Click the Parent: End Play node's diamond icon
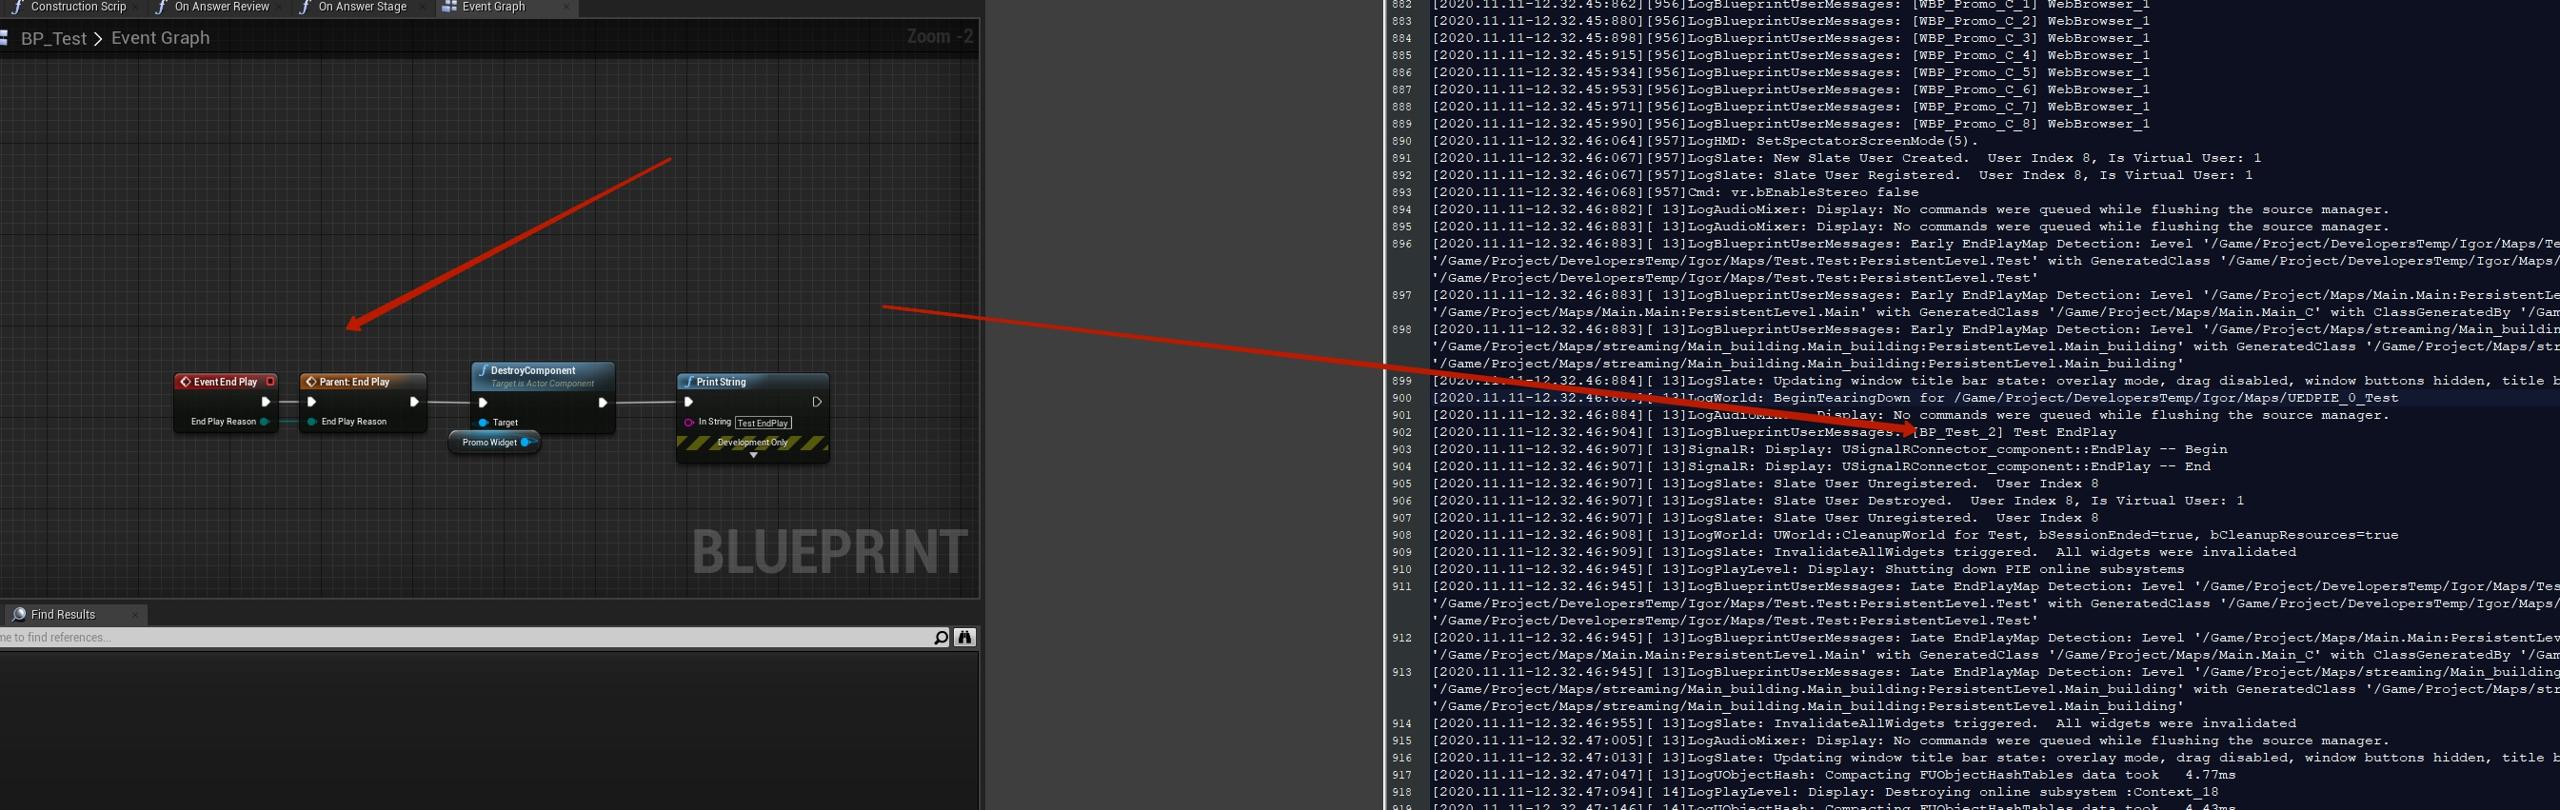 [311, 382]
